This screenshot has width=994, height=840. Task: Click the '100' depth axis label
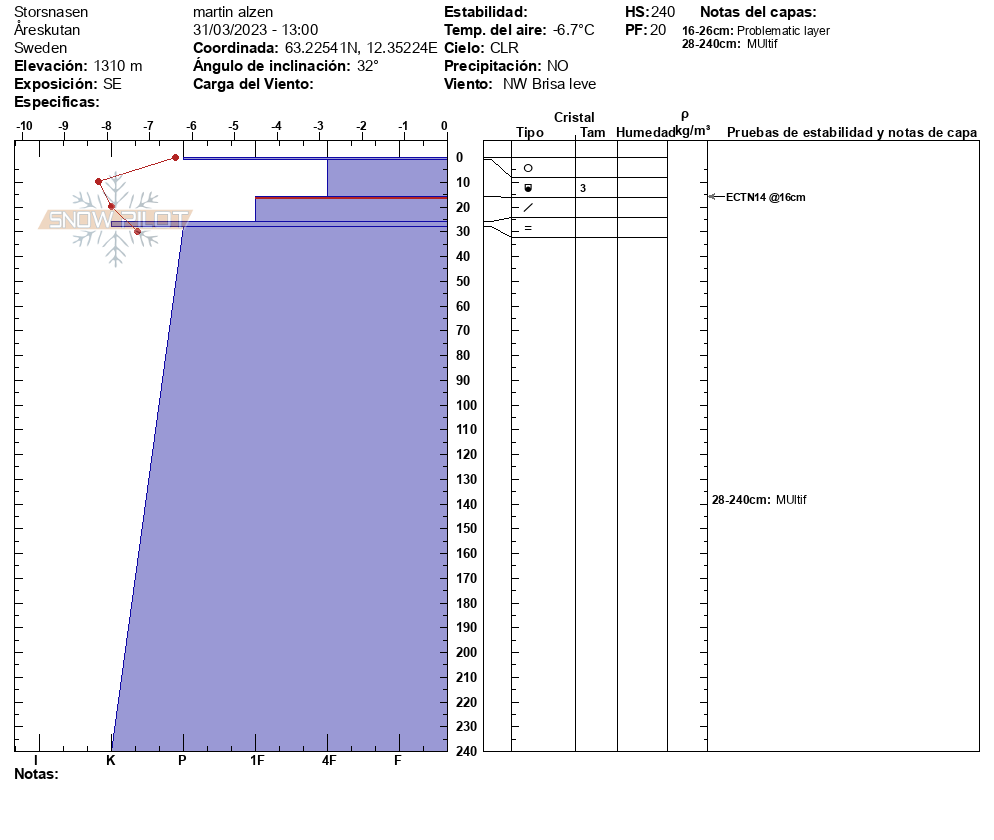[467, 405]
